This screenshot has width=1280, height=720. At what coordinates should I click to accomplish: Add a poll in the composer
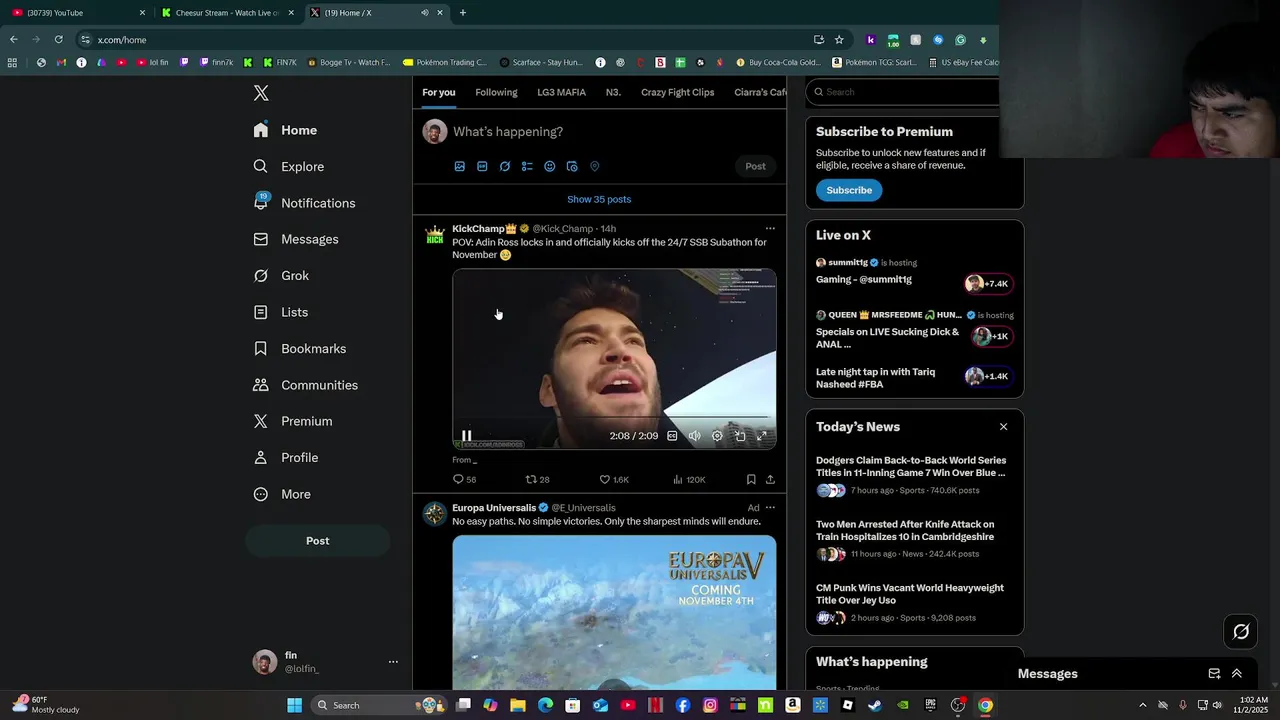(x=527, y=167)
